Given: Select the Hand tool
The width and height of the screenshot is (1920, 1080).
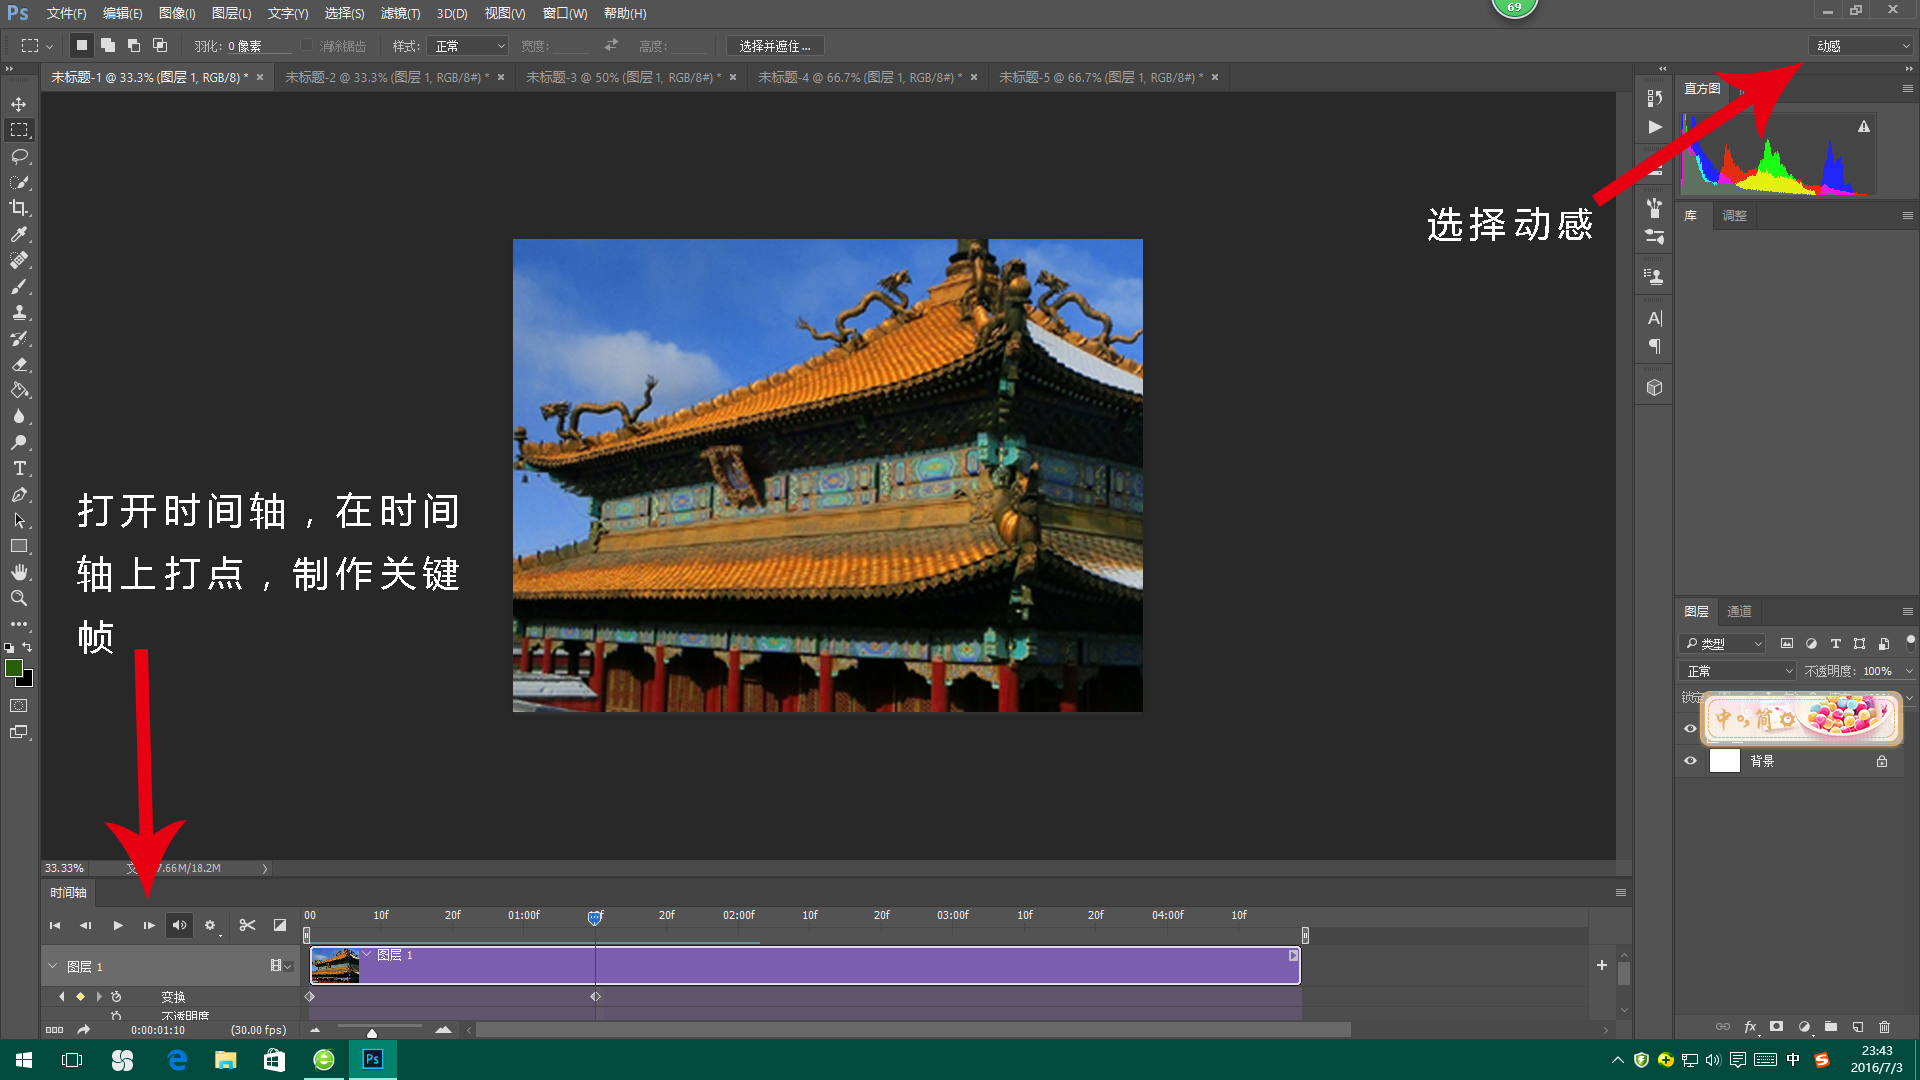Looking at the screenshot, I should [19, 572].
